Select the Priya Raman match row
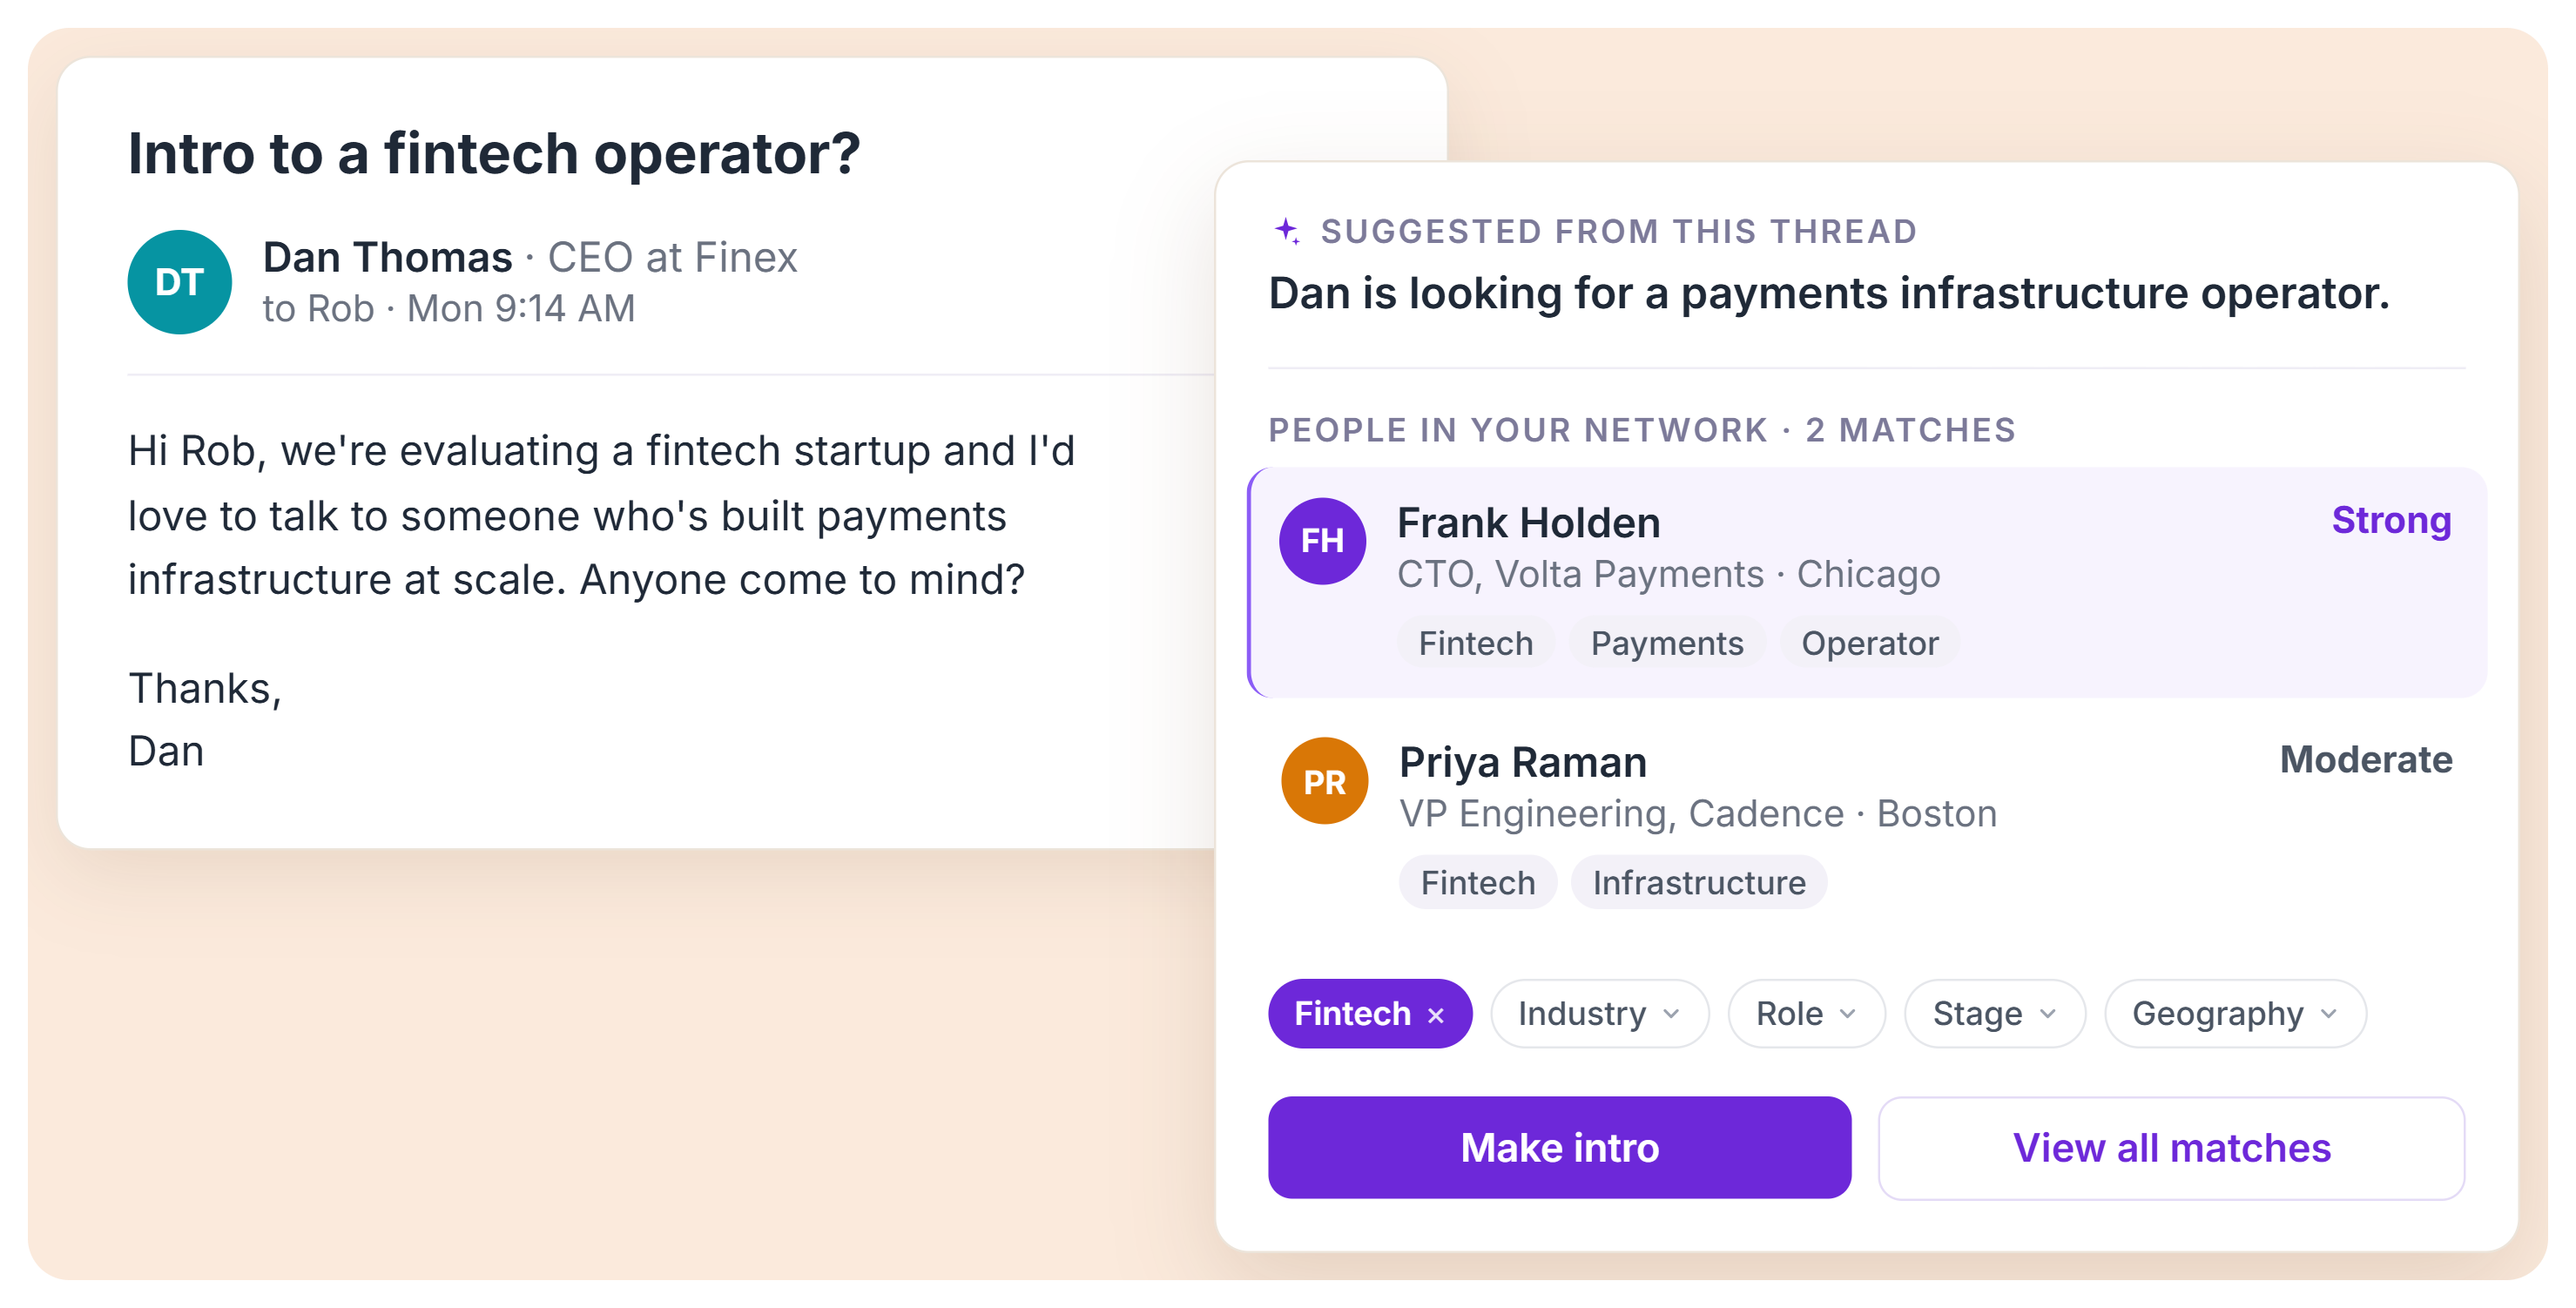This screenshot has height=1308, width=2576. point(1867,822)
